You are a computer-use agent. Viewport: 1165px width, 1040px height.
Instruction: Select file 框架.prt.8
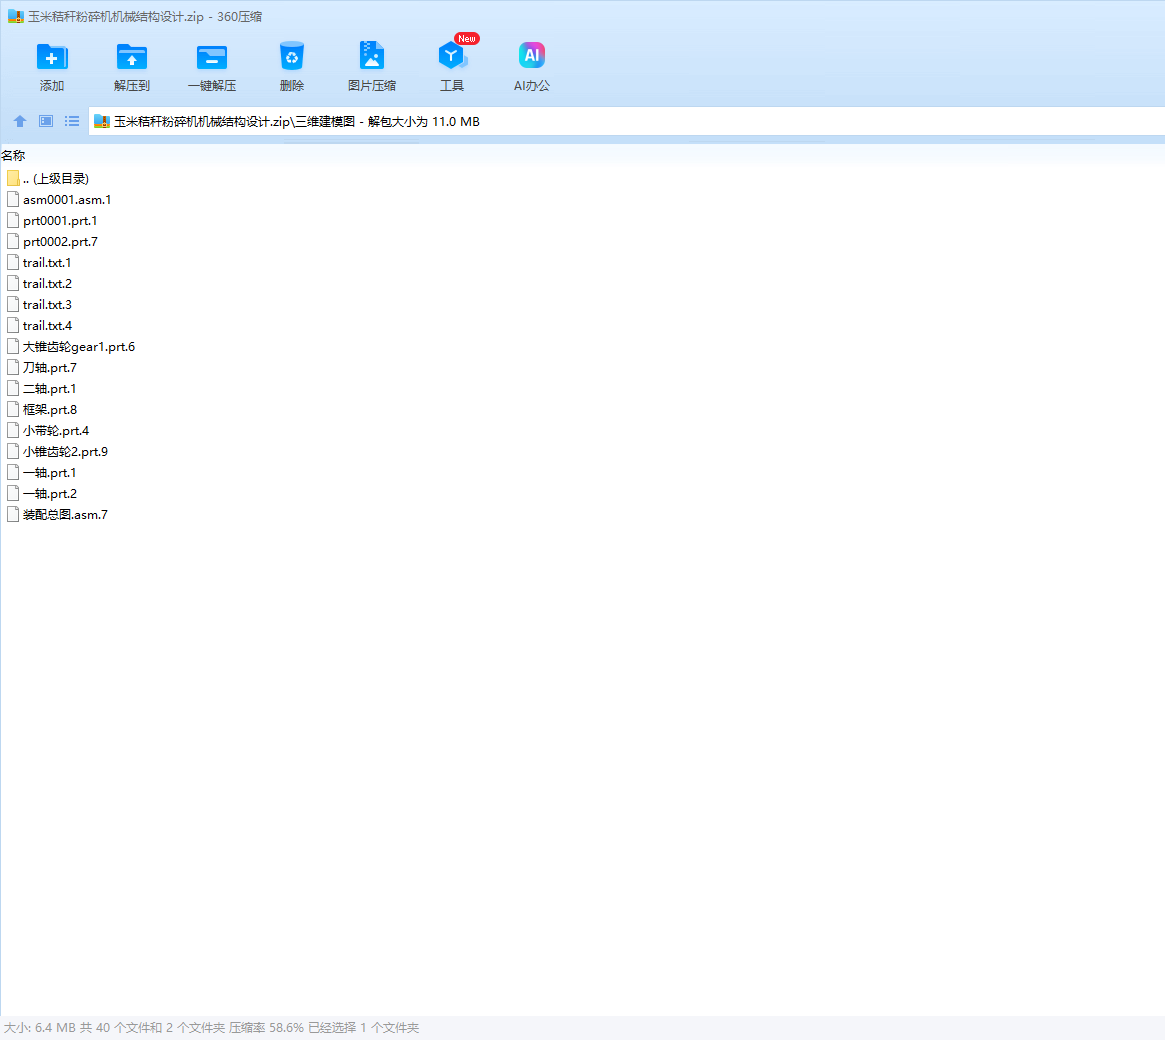[x=50, y=409]
